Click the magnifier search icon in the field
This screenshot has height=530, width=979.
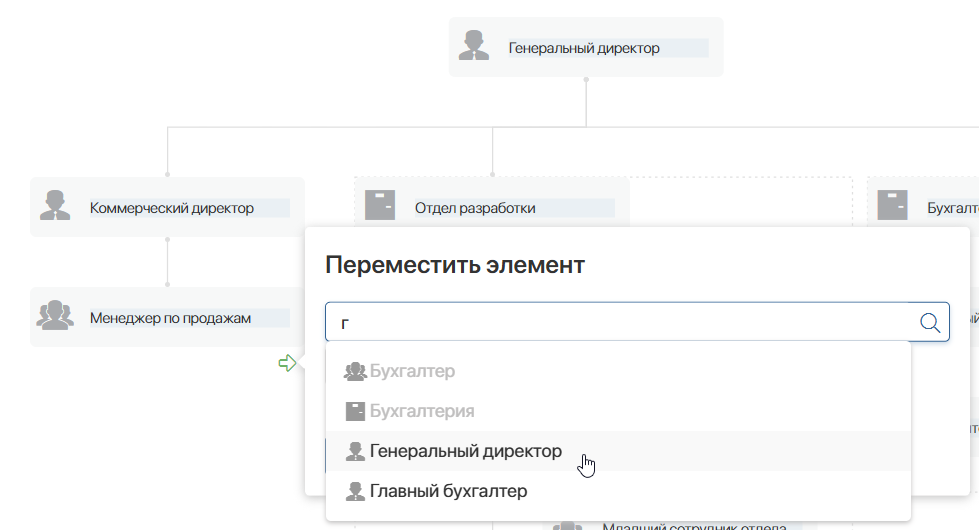pos(930,323)
